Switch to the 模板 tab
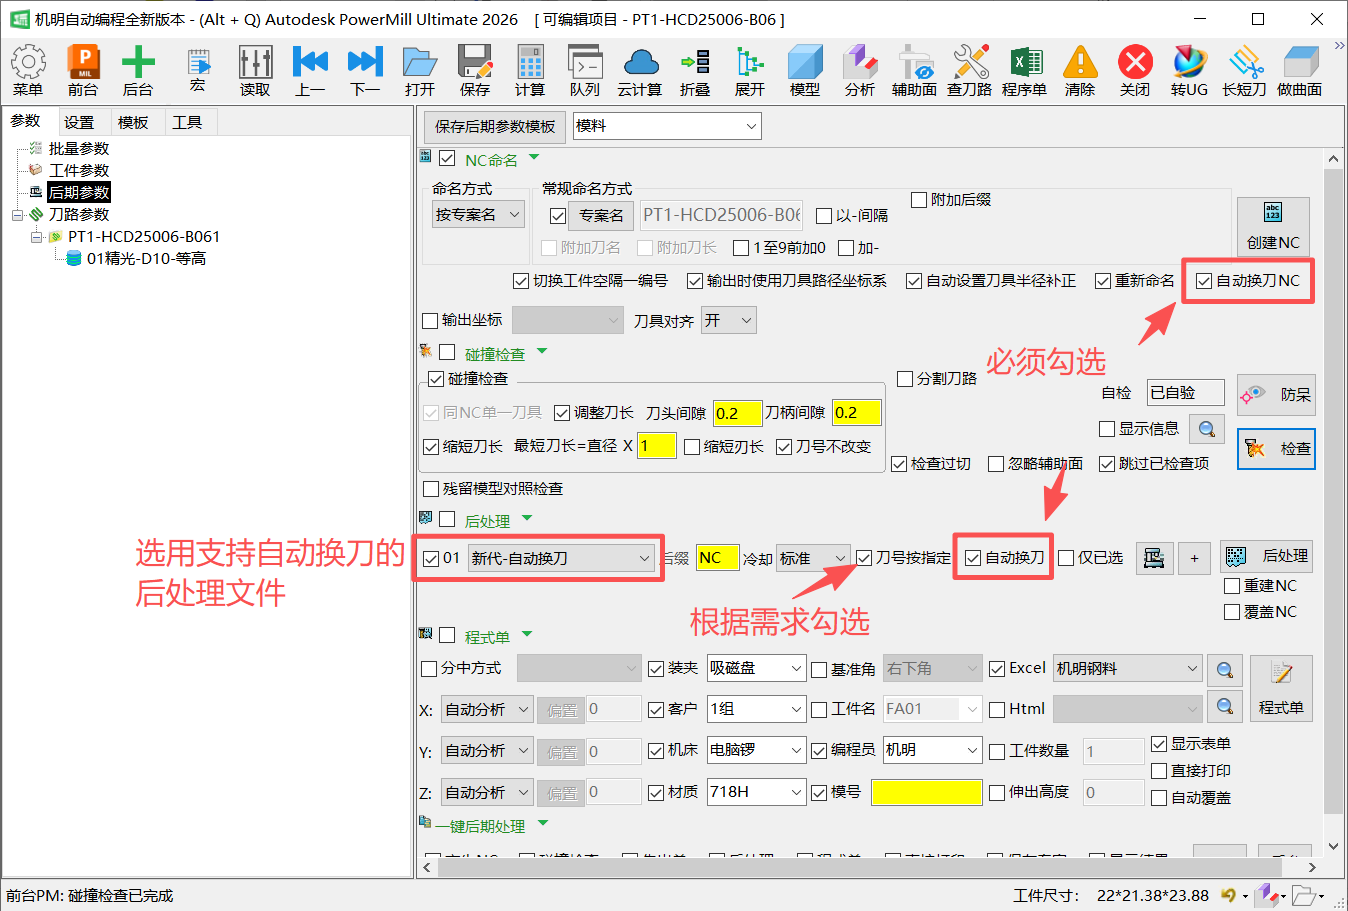The width and height of the screenshot is (1348, 911). click(133, 122)
